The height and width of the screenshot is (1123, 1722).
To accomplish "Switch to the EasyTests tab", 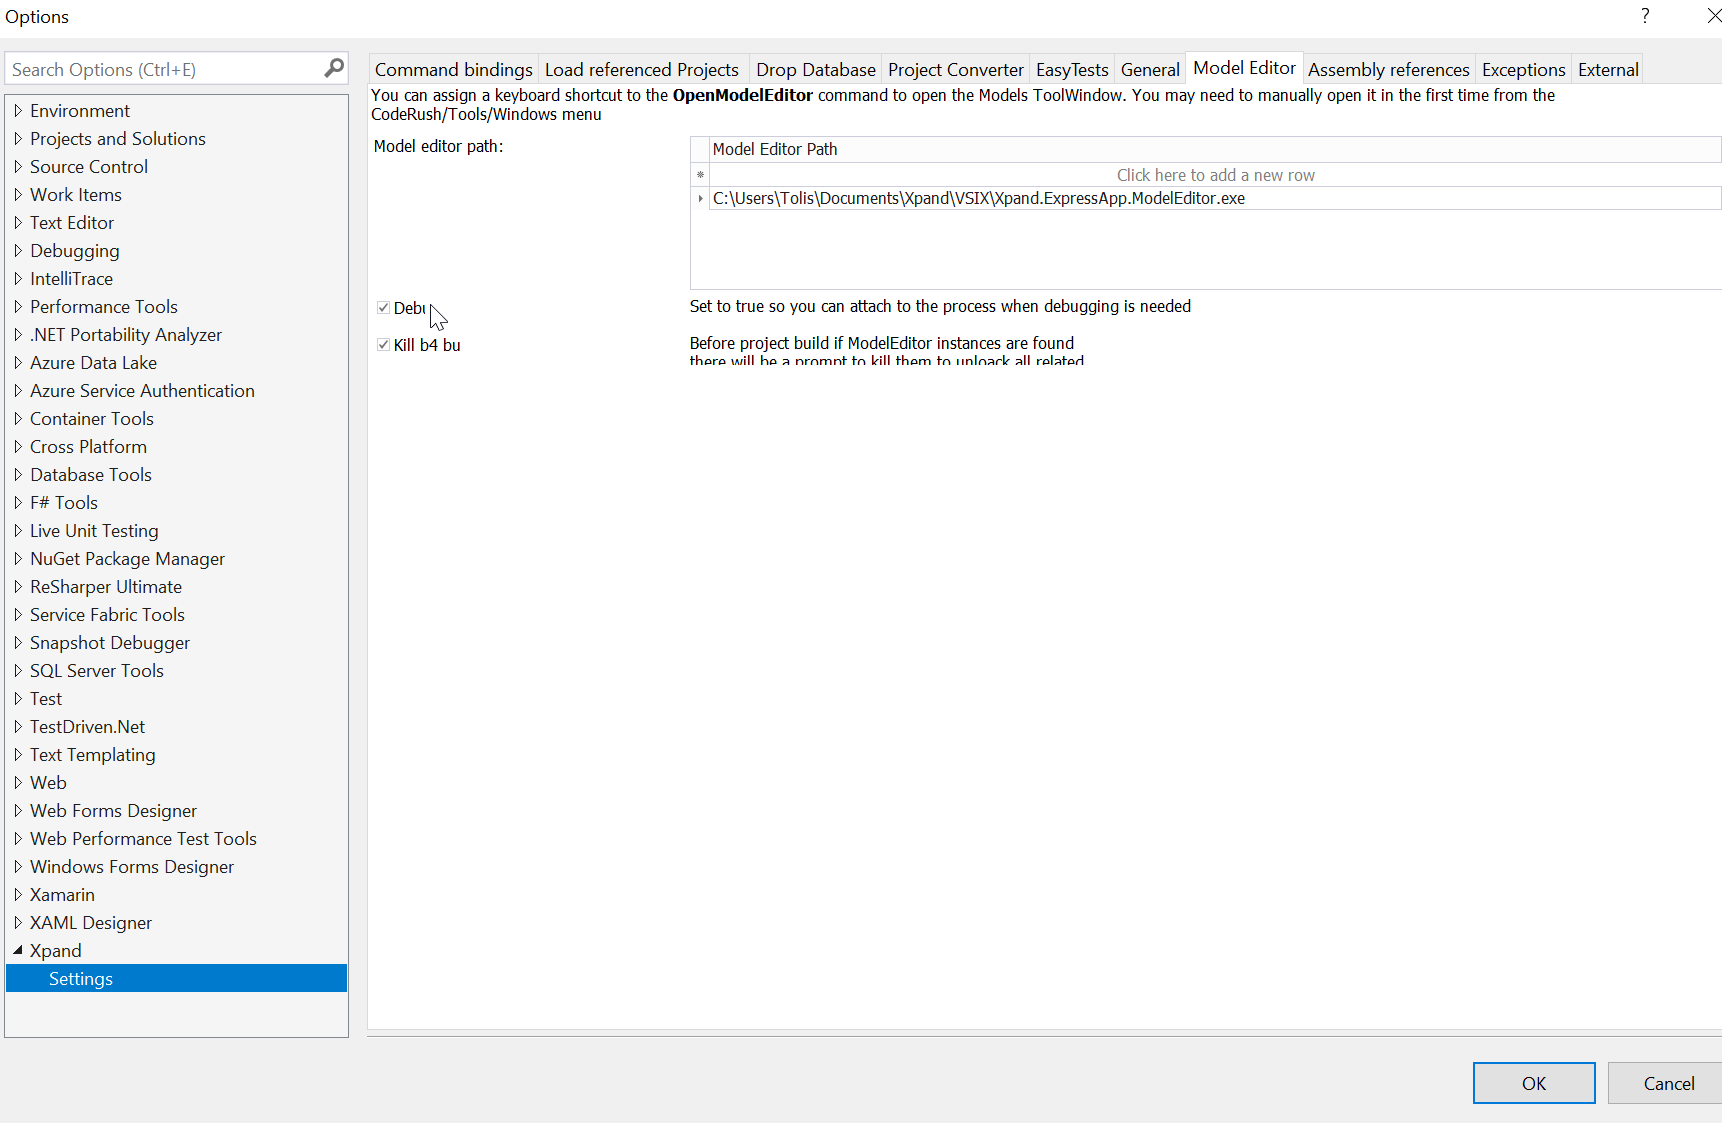I will point(1071,68).
